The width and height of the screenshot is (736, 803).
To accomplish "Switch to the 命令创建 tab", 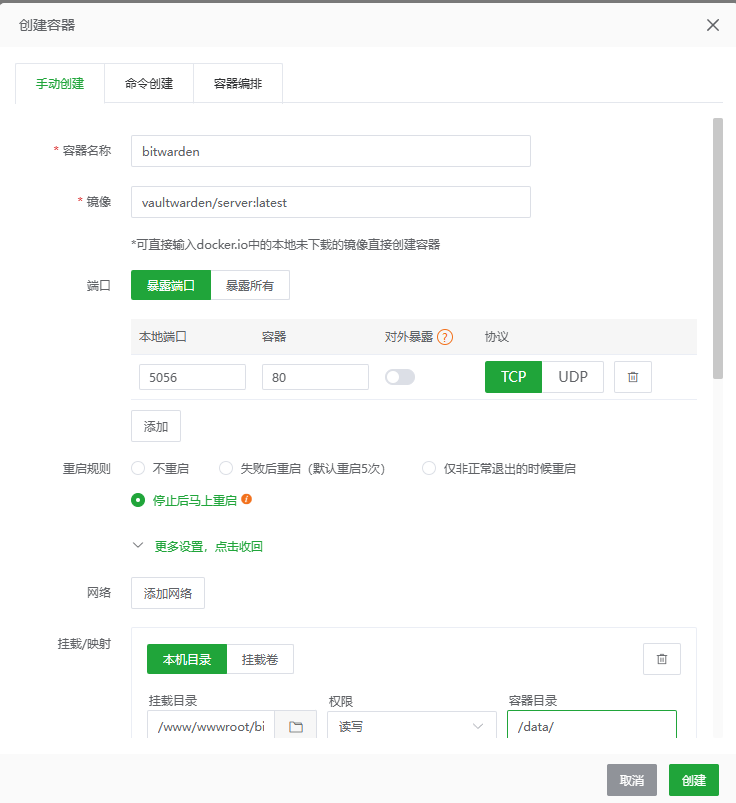I will 149,84.
